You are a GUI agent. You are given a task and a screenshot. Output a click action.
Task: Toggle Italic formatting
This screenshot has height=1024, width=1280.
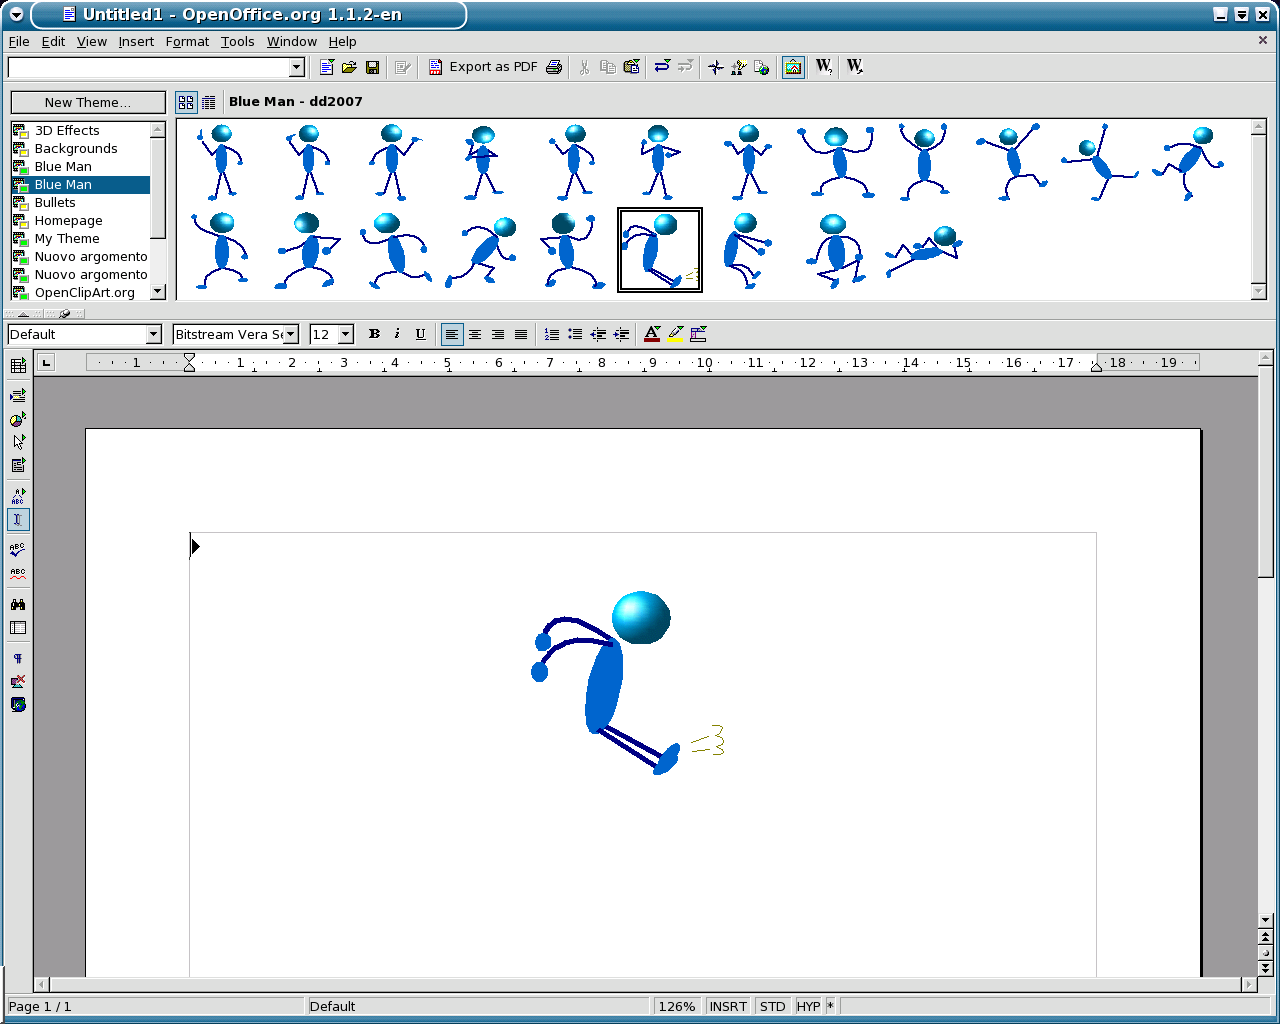[x=397, y=334]
